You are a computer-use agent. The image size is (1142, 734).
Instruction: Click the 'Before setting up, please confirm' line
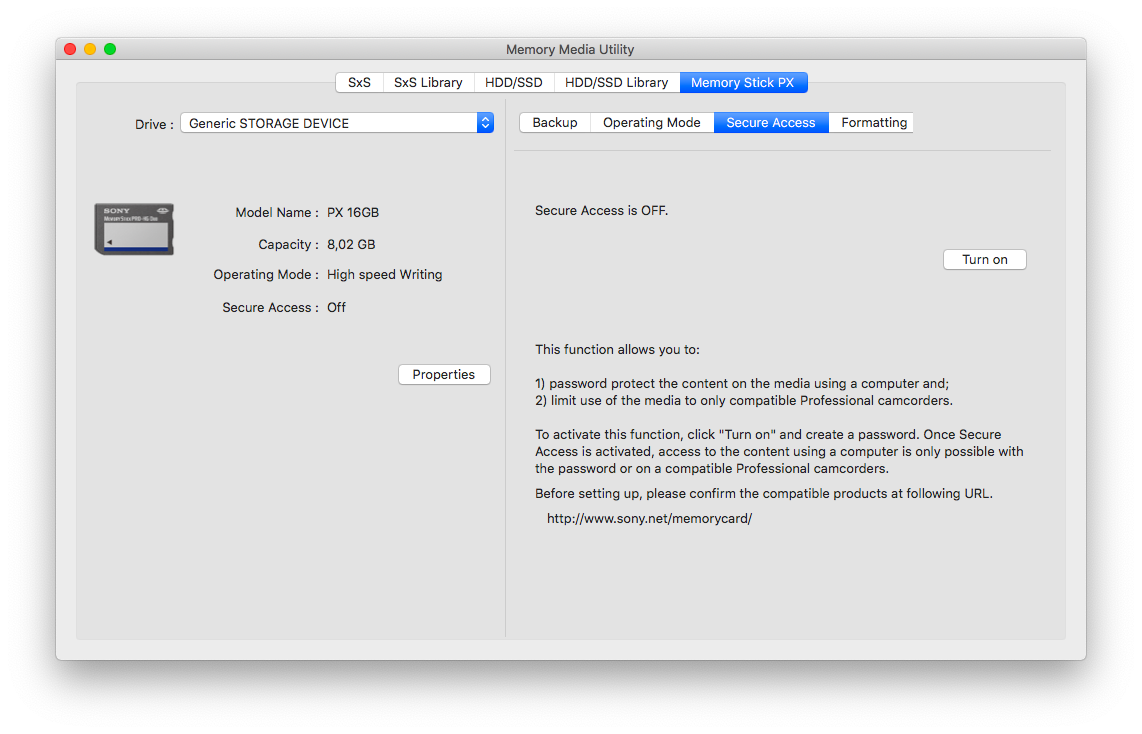[764, 494]
